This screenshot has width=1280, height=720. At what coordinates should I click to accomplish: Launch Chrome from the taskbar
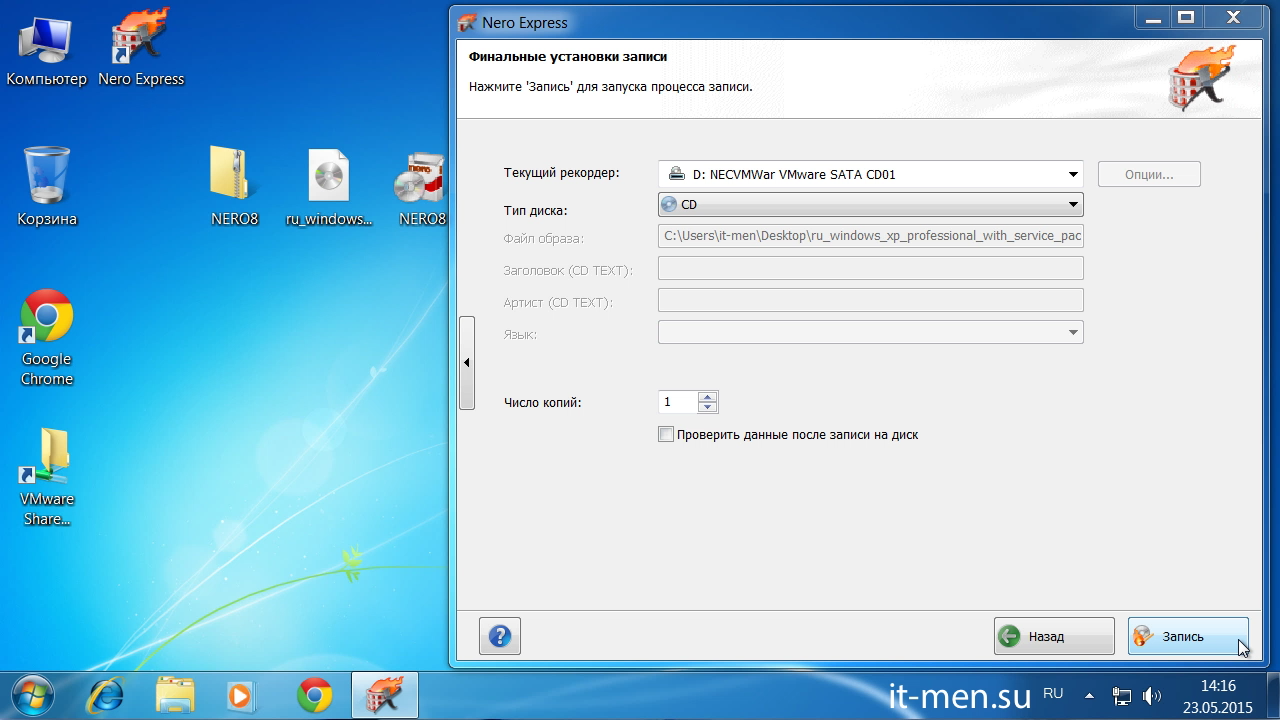pyautogui.click(x=315, y=695)
